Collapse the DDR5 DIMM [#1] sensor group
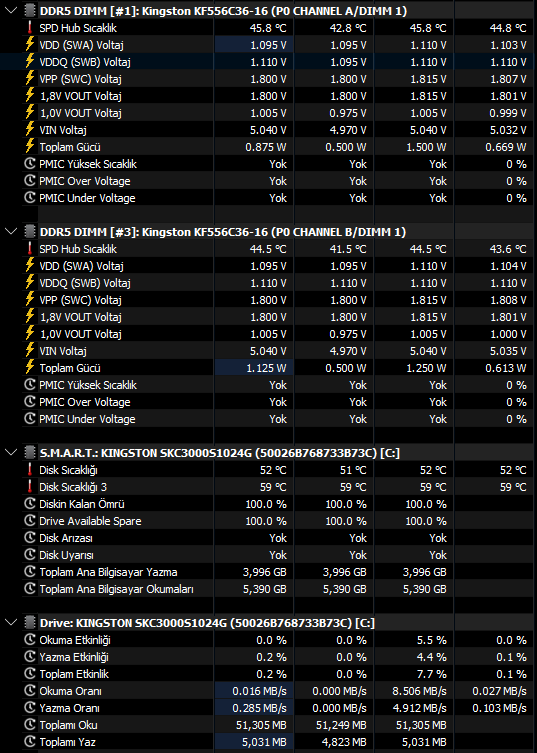The height and width of the screenshot is (753, 537). point(11,10)
